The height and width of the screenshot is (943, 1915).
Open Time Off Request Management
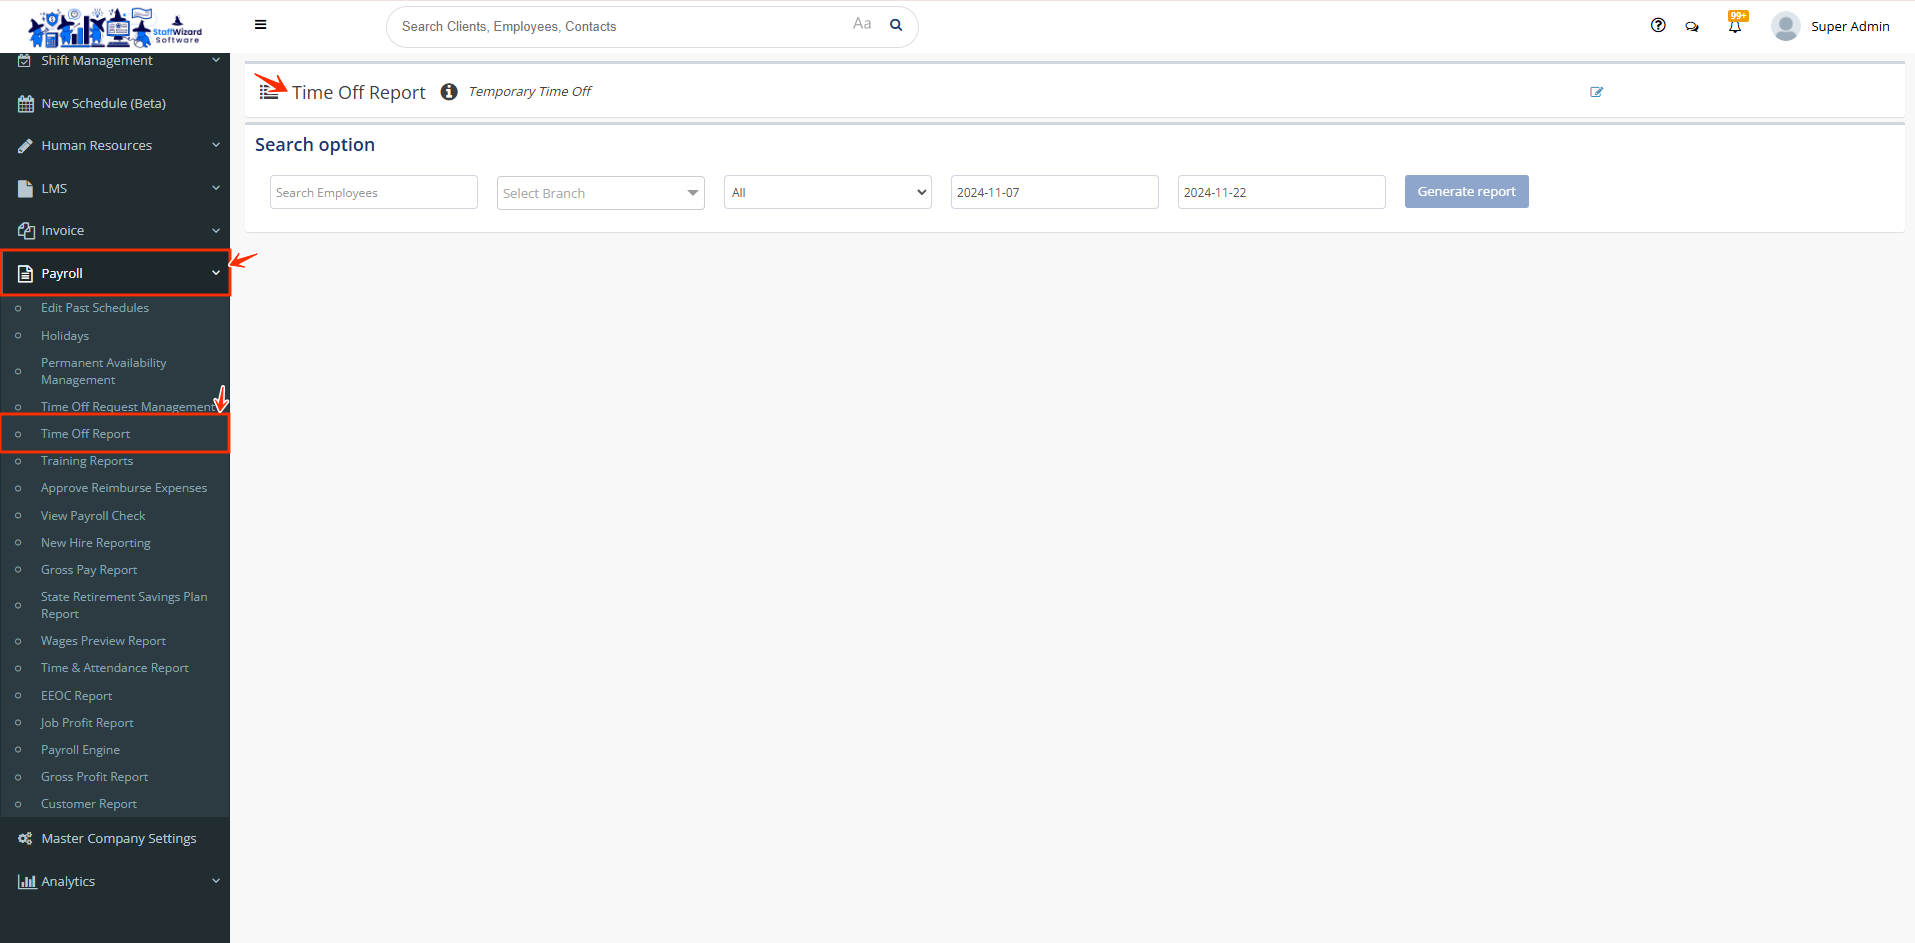pos(126,407)
